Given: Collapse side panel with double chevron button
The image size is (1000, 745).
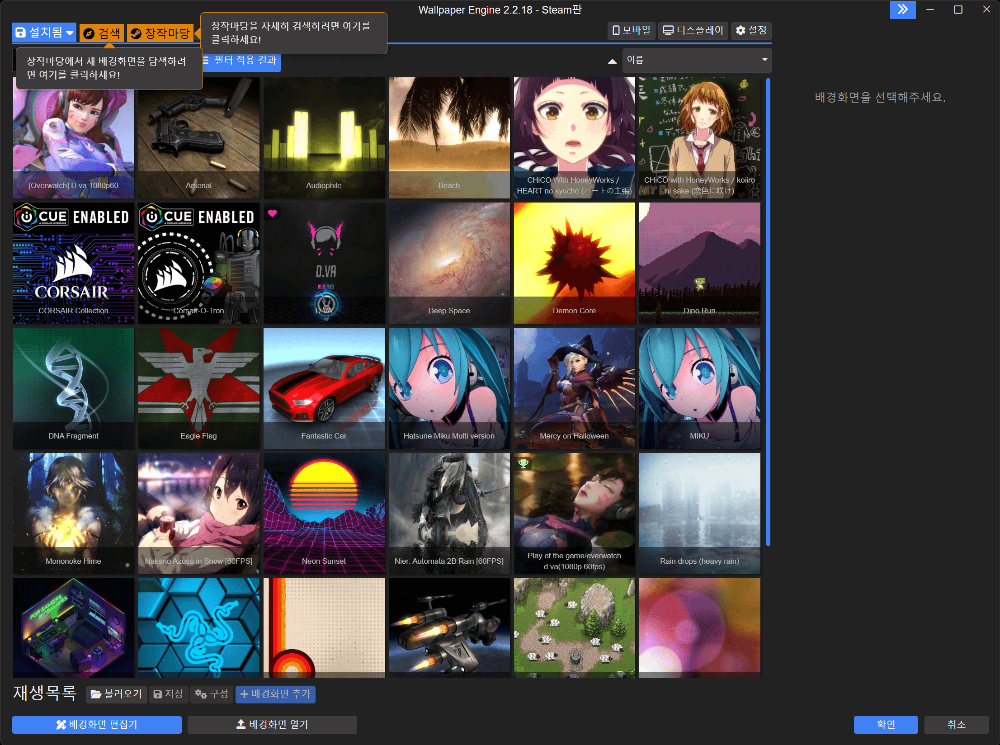Looking at the screenshot, I should 902,10.
